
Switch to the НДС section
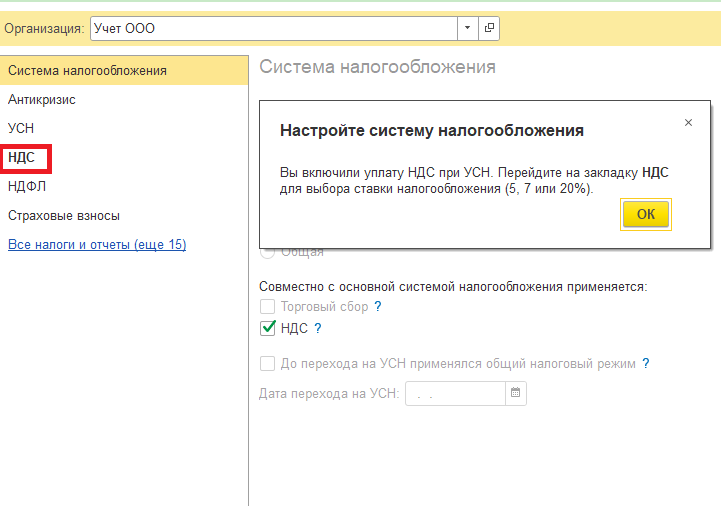(21, 157)
